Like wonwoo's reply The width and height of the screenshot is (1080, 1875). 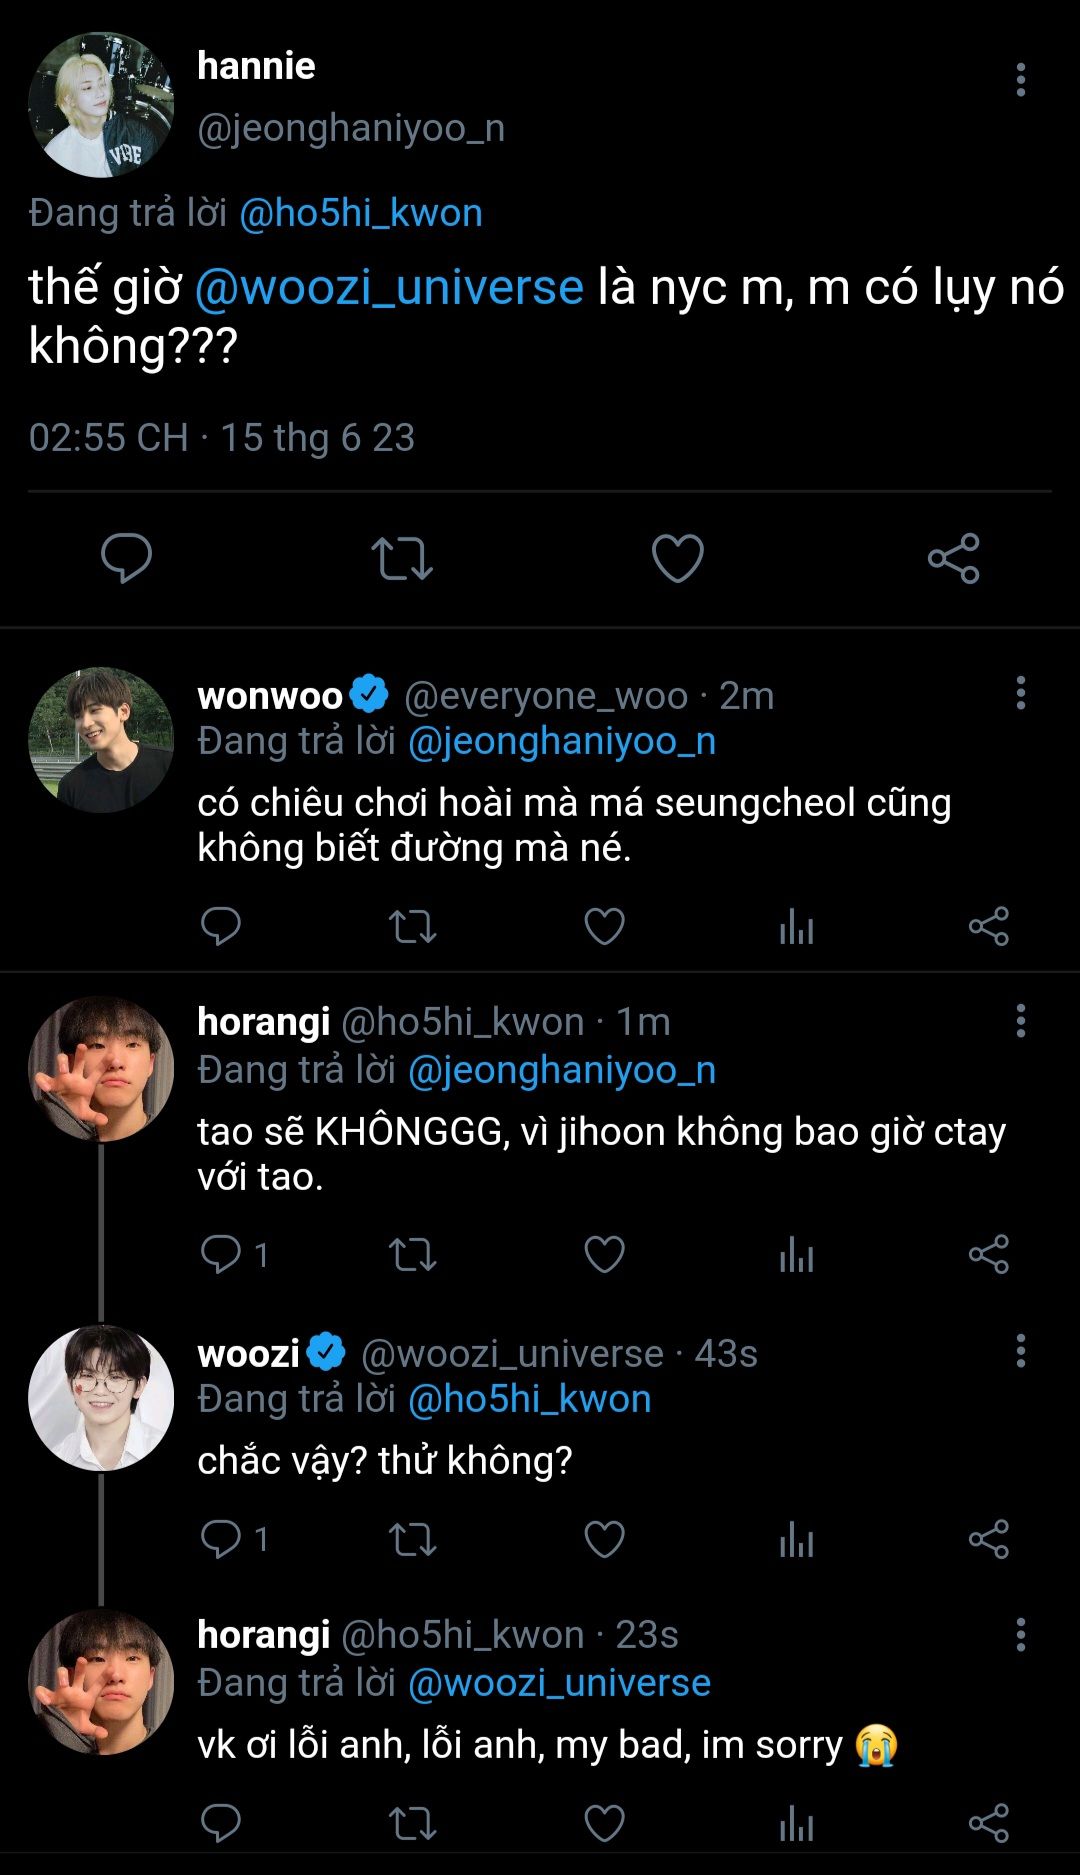pos(604,927)
